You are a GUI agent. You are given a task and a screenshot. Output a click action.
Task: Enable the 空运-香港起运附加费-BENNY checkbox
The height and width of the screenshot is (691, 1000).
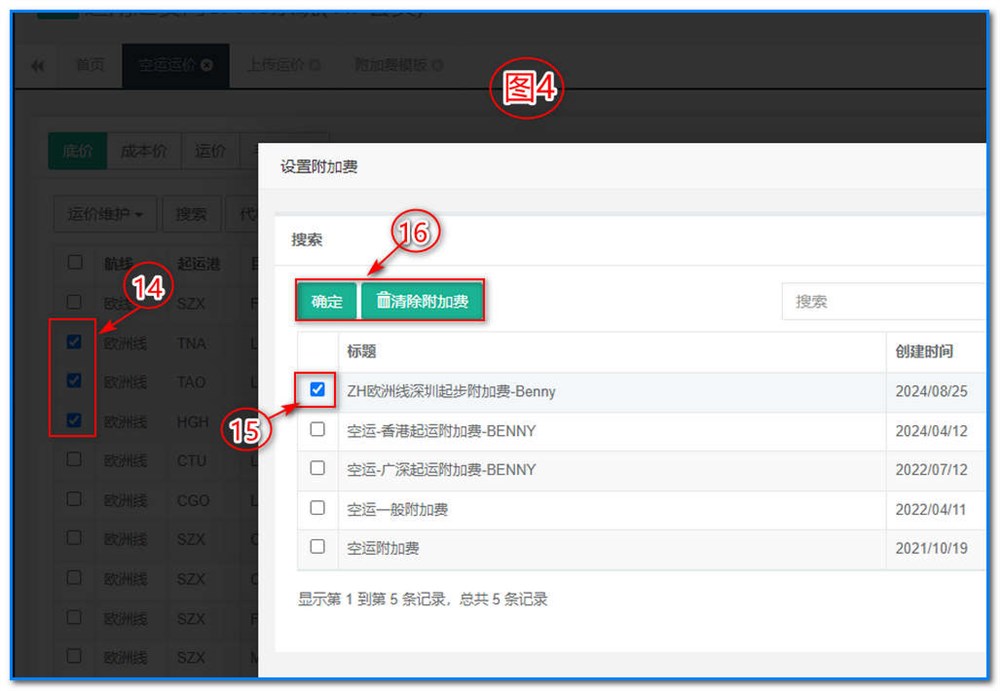pos(315,430)
